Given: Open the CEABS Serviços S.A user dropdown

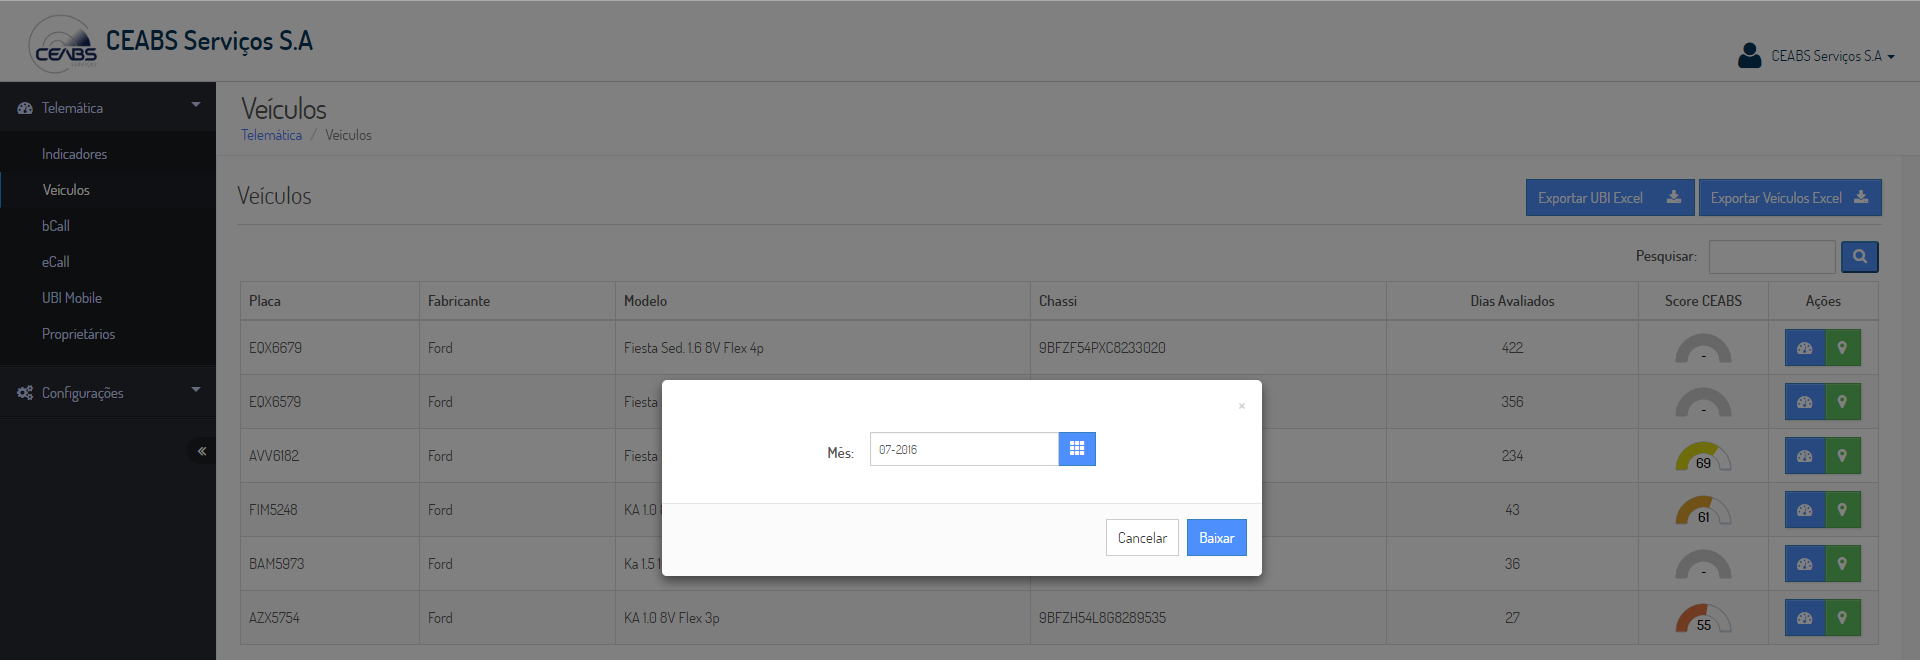Looking at the screenshot, I should [1832, 56].
